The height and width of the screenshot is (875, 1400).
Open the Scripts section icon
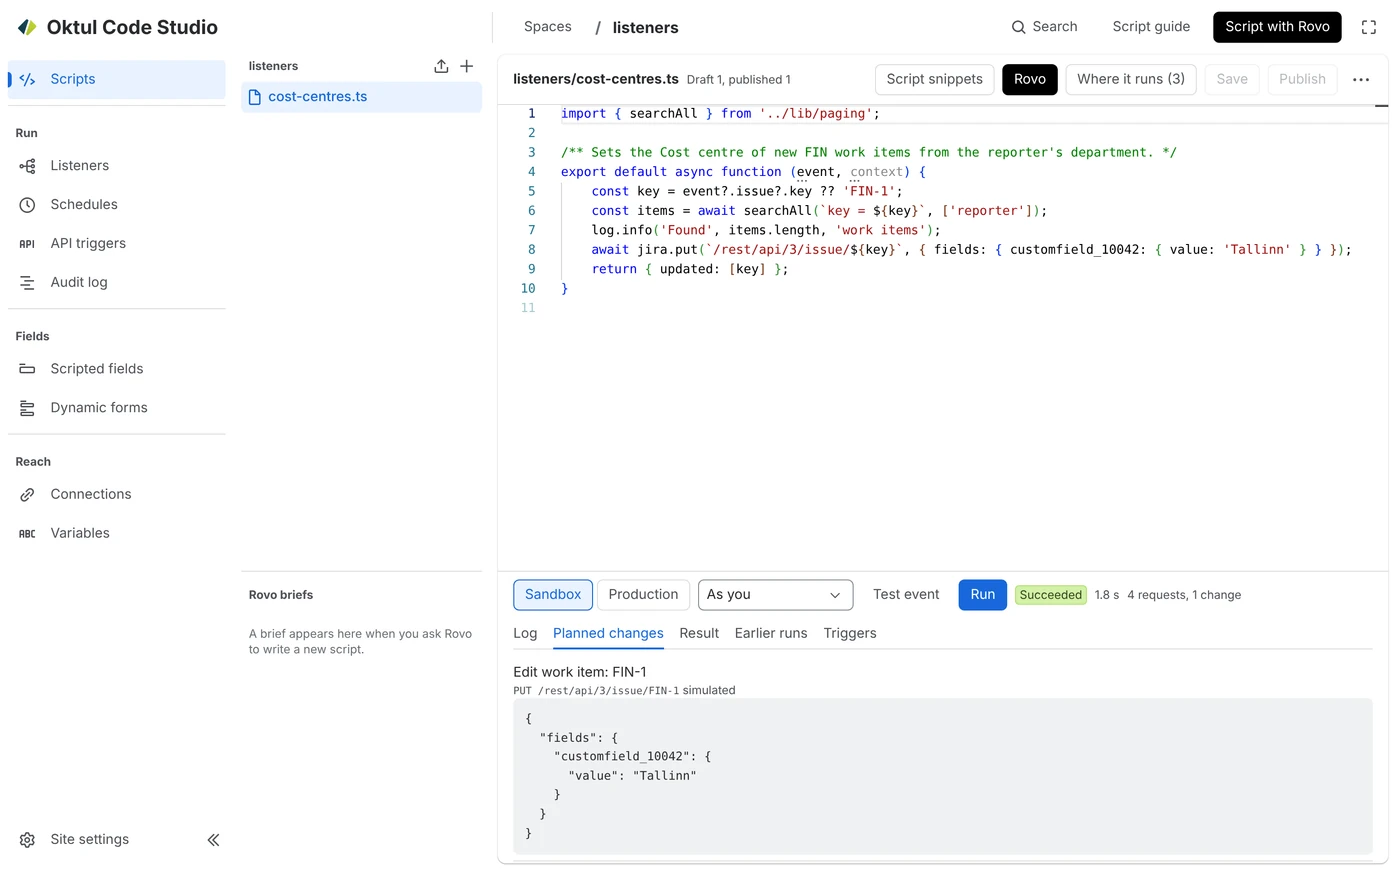click(28, 79)
